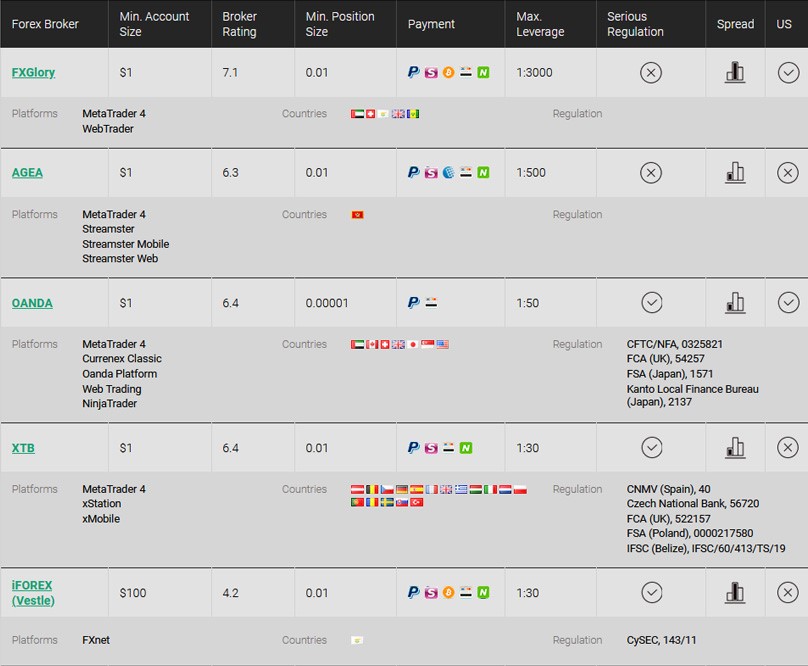
Task: Click OANDA's serious regulation checkmark
Action: 651,303
